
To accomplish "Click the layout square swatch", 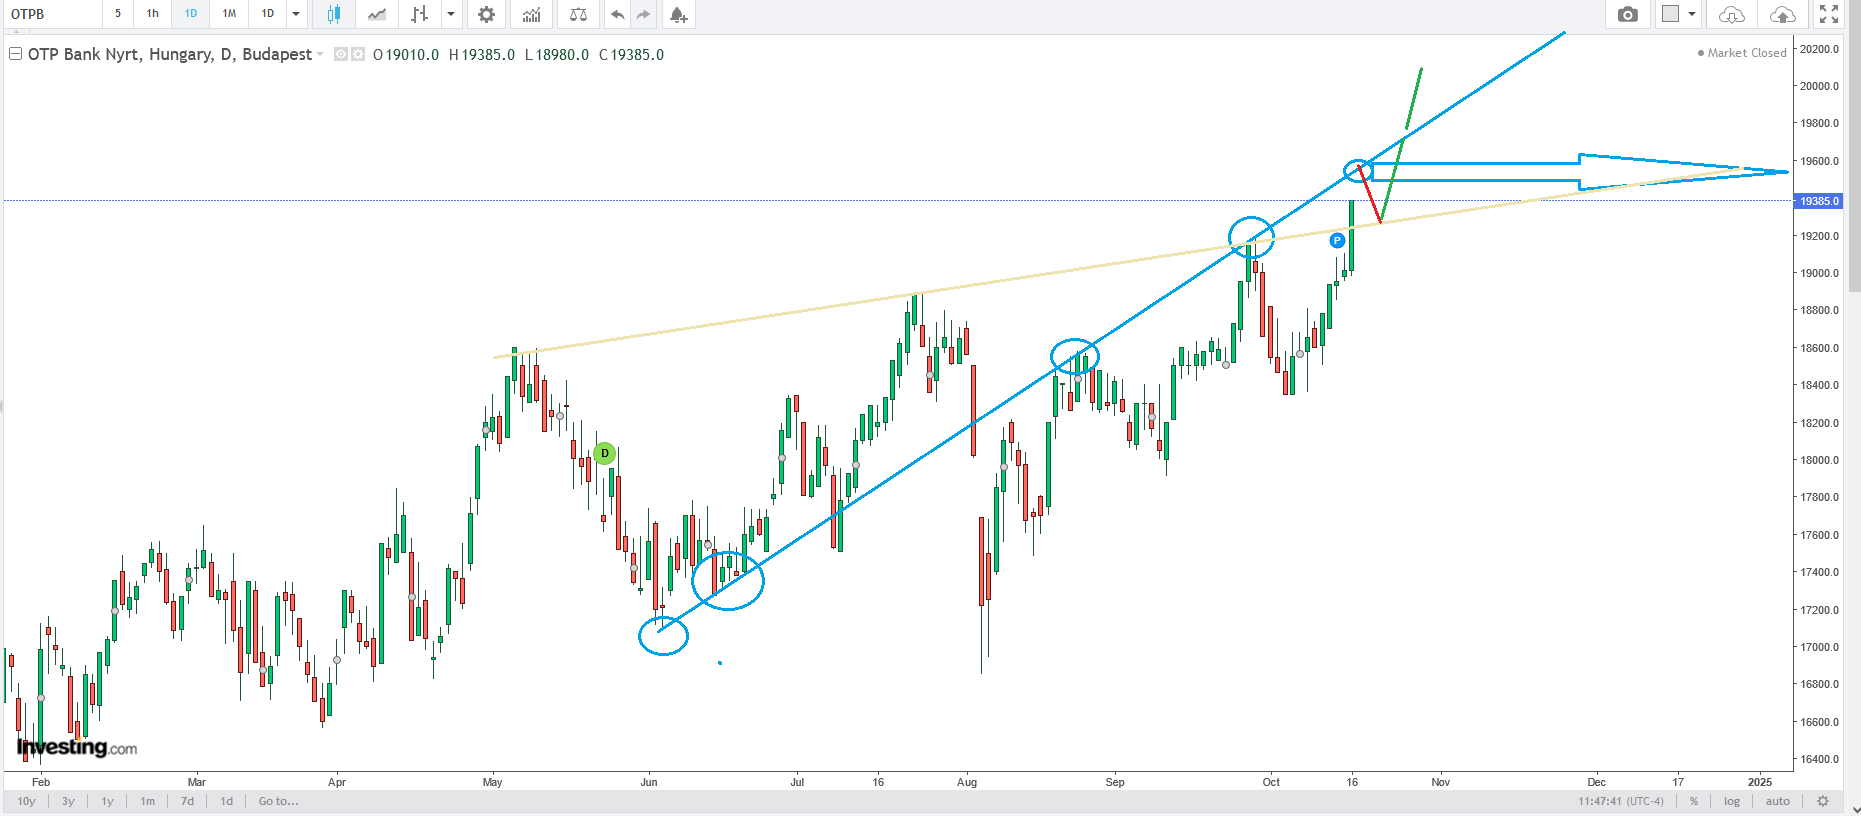I will point(1670,14).
